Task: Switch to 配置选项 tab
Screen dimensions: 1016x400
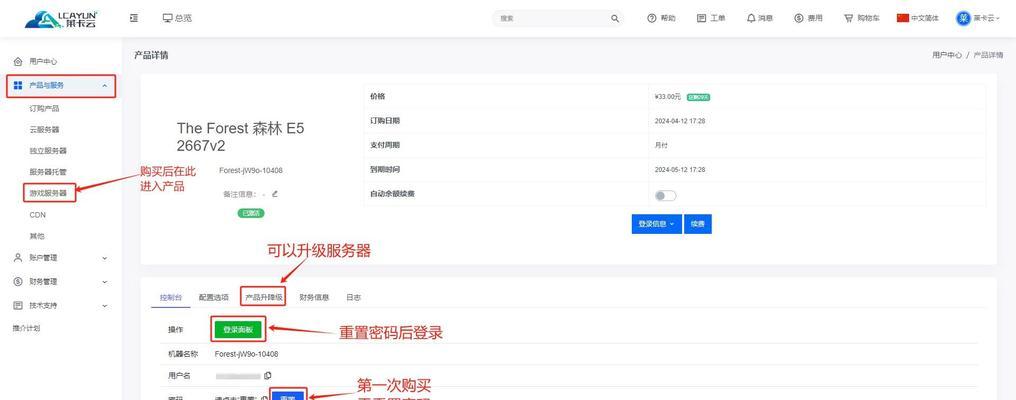Action: tap(214, 298)
